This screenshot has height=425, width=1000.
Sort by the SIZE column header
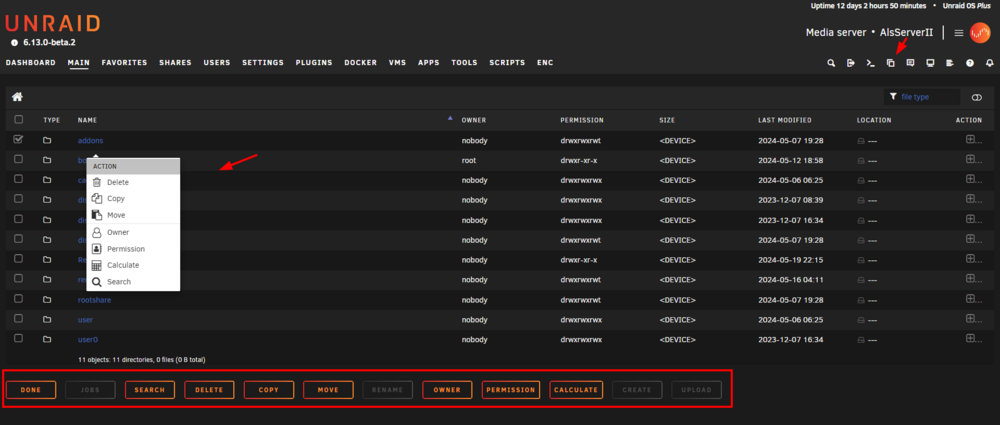pyautogui.click(x=667, y=120)
